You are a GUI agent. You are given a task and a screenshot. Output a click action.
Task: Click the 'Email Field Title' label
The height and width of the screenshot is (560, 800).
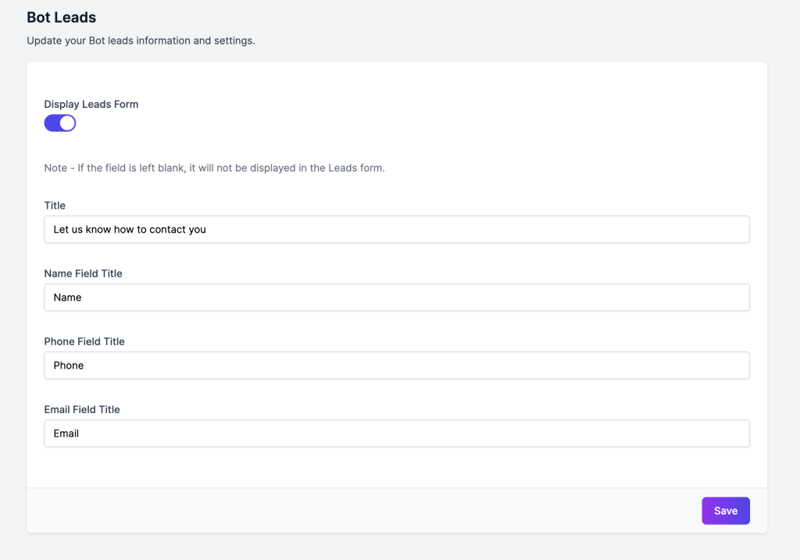click(82, 409)
